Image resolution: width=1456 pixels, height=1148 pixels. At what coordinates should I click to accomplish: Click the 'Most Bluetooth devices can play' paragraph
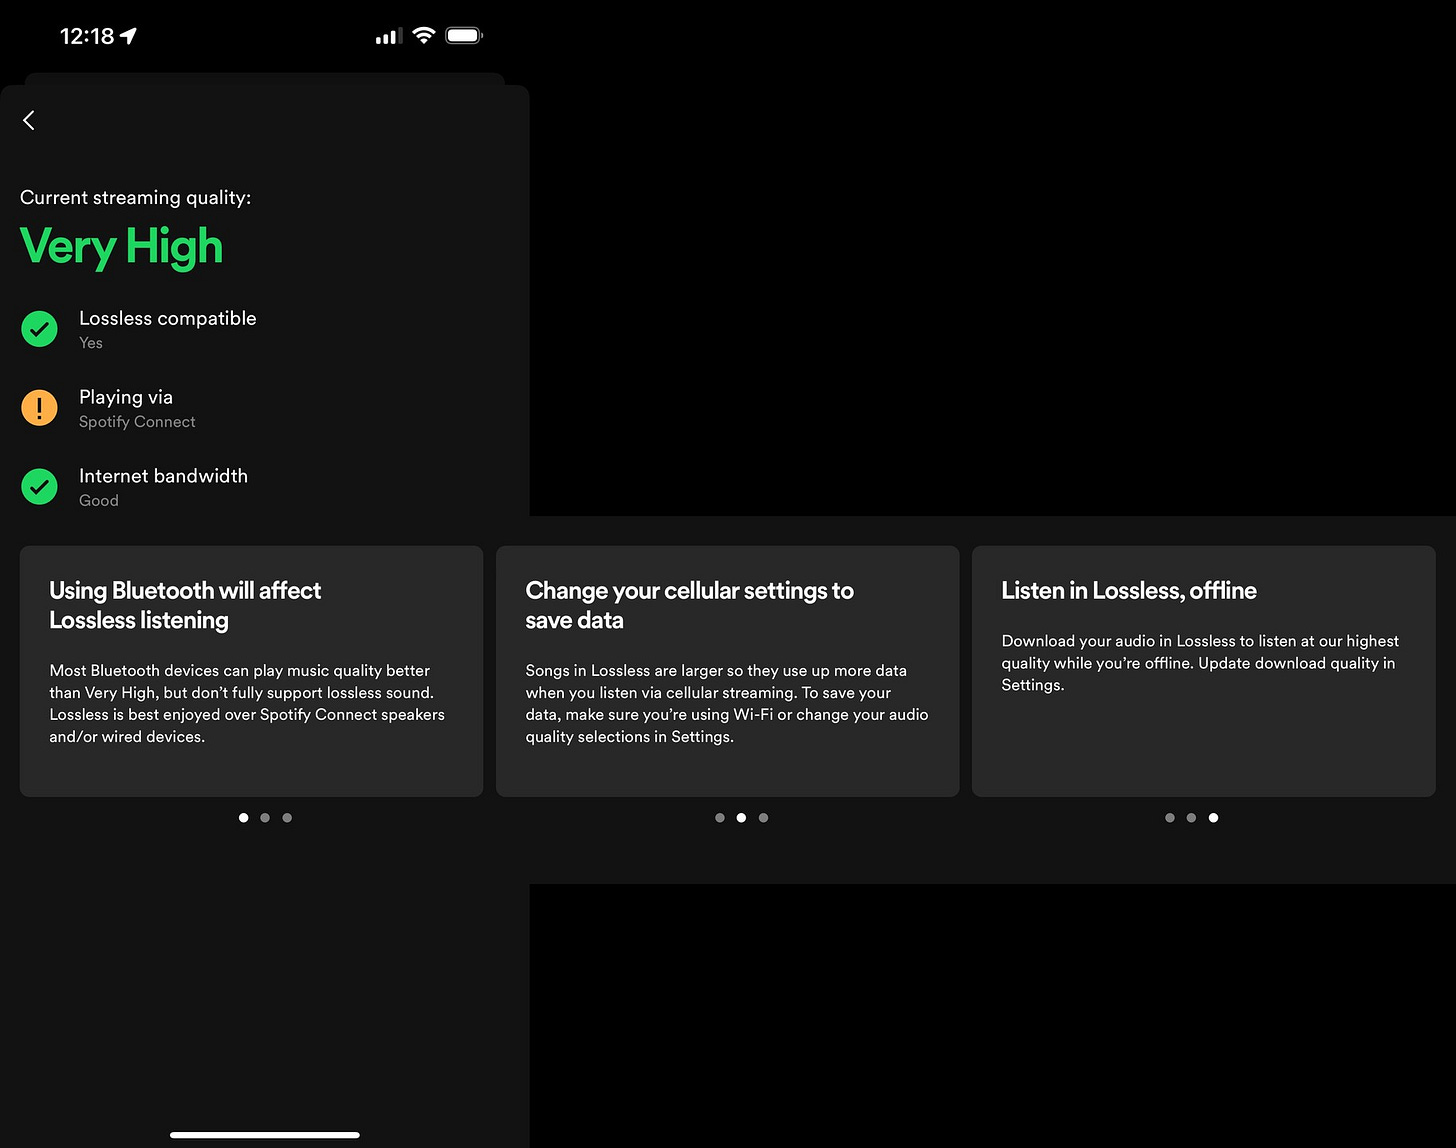[x=247, y=703]
